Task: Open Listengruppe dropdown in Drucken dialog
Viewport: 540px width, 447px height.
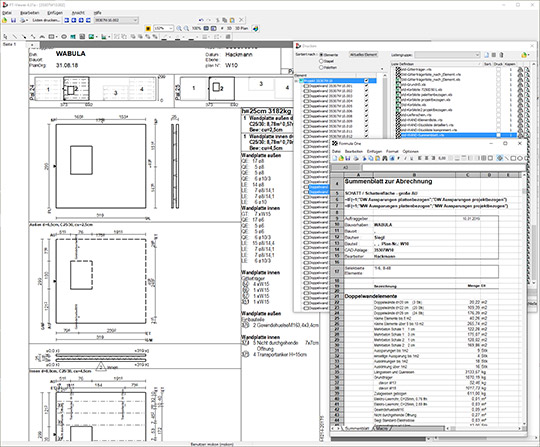Action: tap(447, 55)
